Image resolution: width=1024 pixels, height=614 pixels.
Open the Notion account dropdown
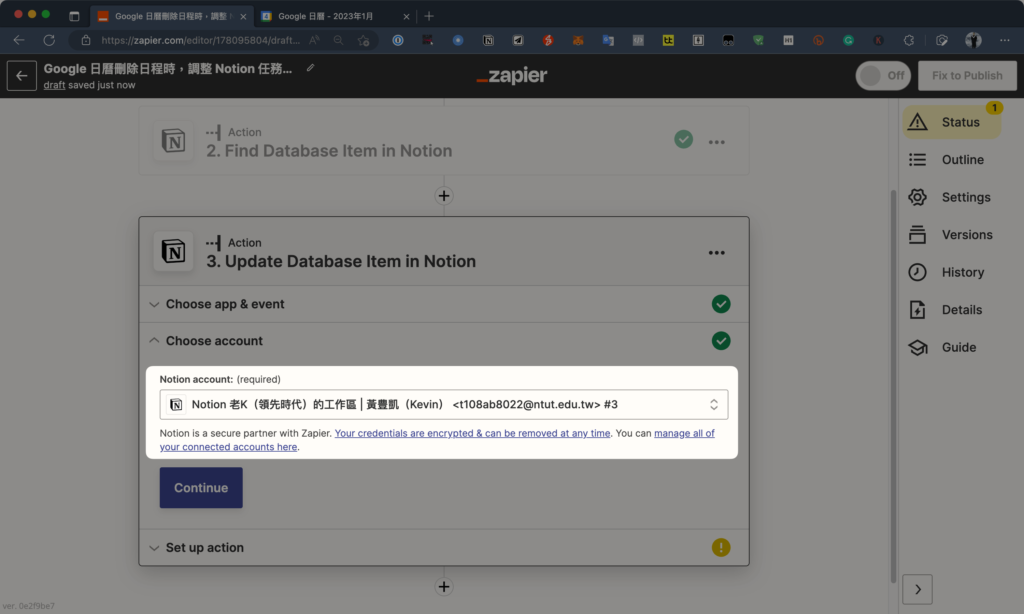[444, 404]
